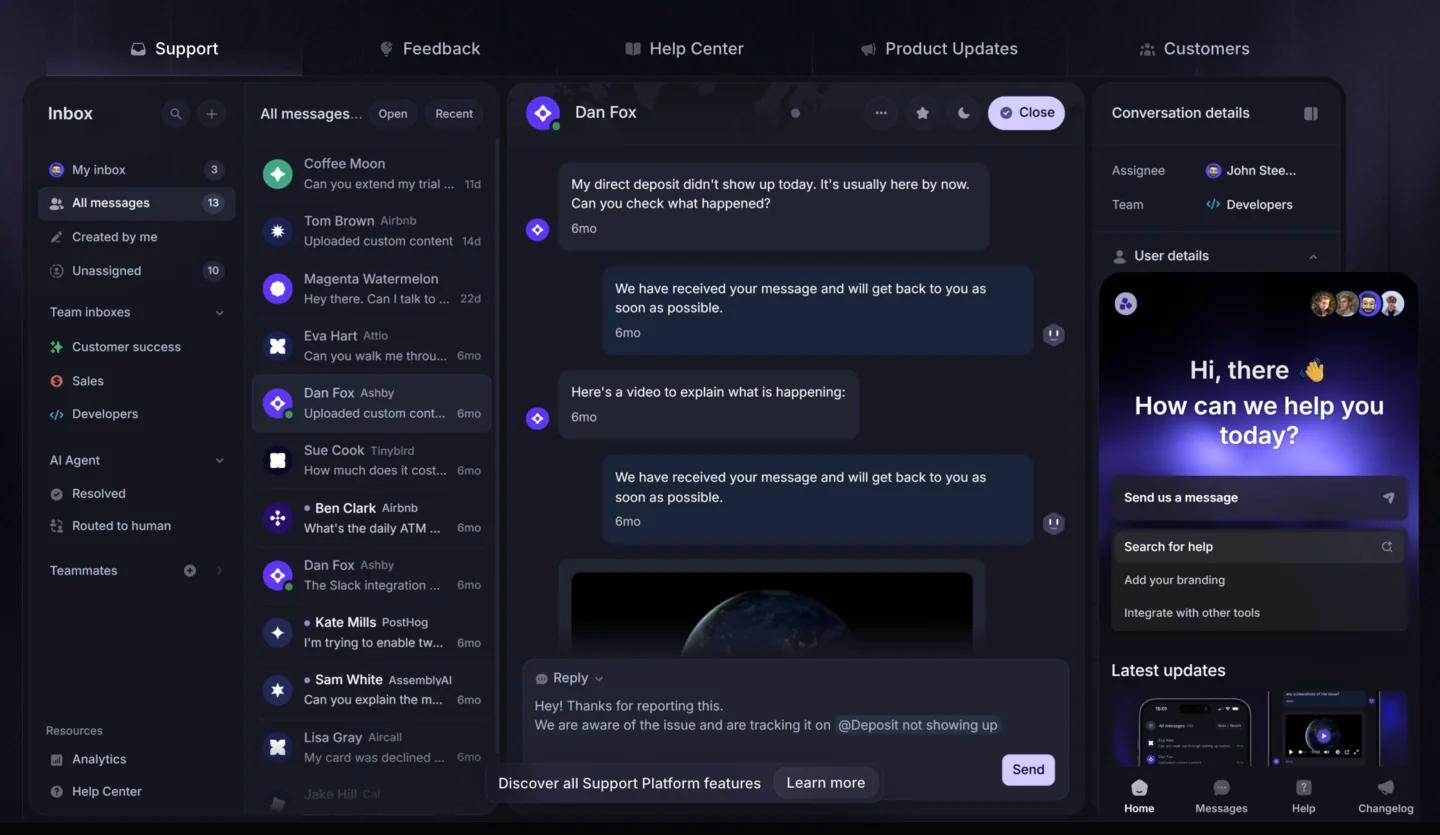Toggle the conversation details sidebar panel icon

(1311, 114)
